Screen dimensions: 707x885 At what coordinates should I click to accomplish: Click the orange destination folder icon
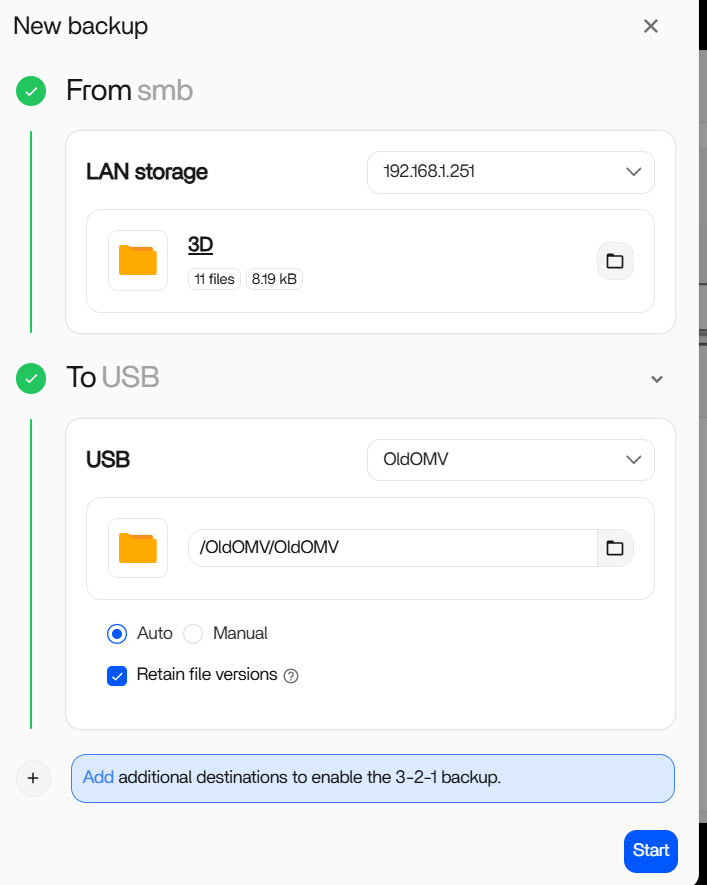point(138,548)
